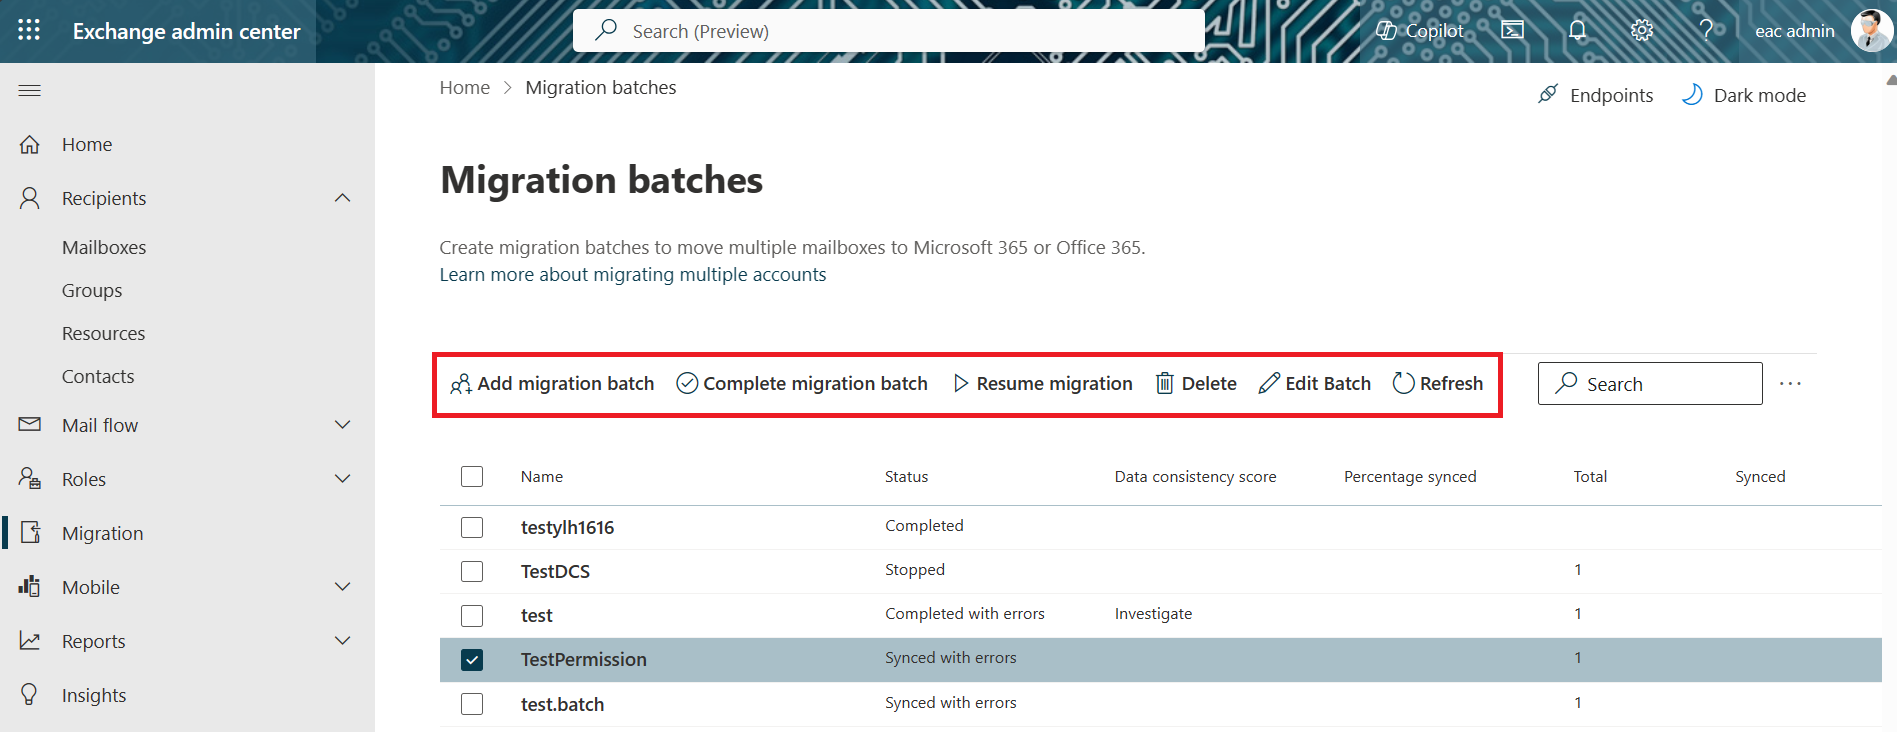Click 'Completed with errors' status text
The width and height of the screenshot is (1897, 732).
point(964,613)
